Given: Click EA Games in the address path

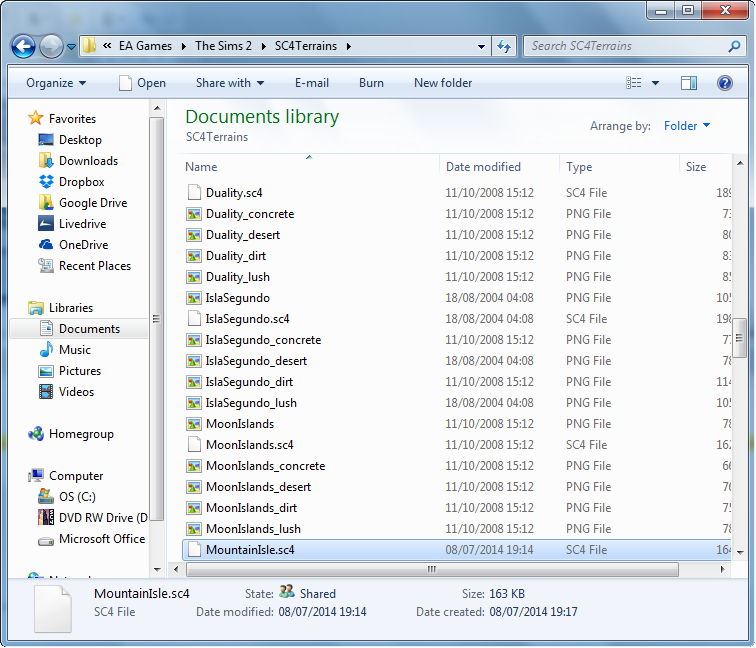Looking at the screenshot, I should pyautogui.click(x=145, y=46).
